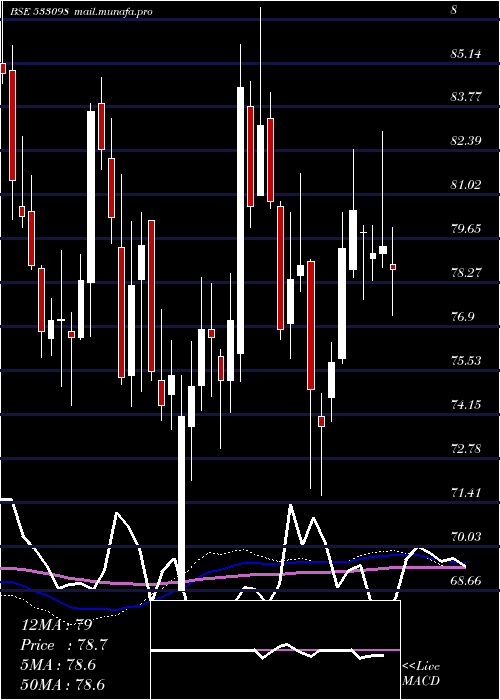
Task: Click the last red candlestick on the right
Action: (393, 267)
